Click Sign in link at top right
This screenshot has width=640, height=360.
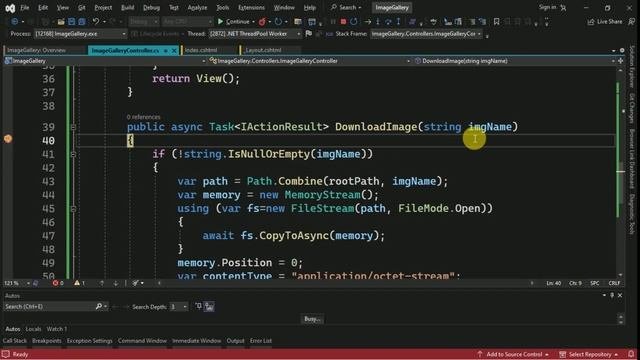547,7
